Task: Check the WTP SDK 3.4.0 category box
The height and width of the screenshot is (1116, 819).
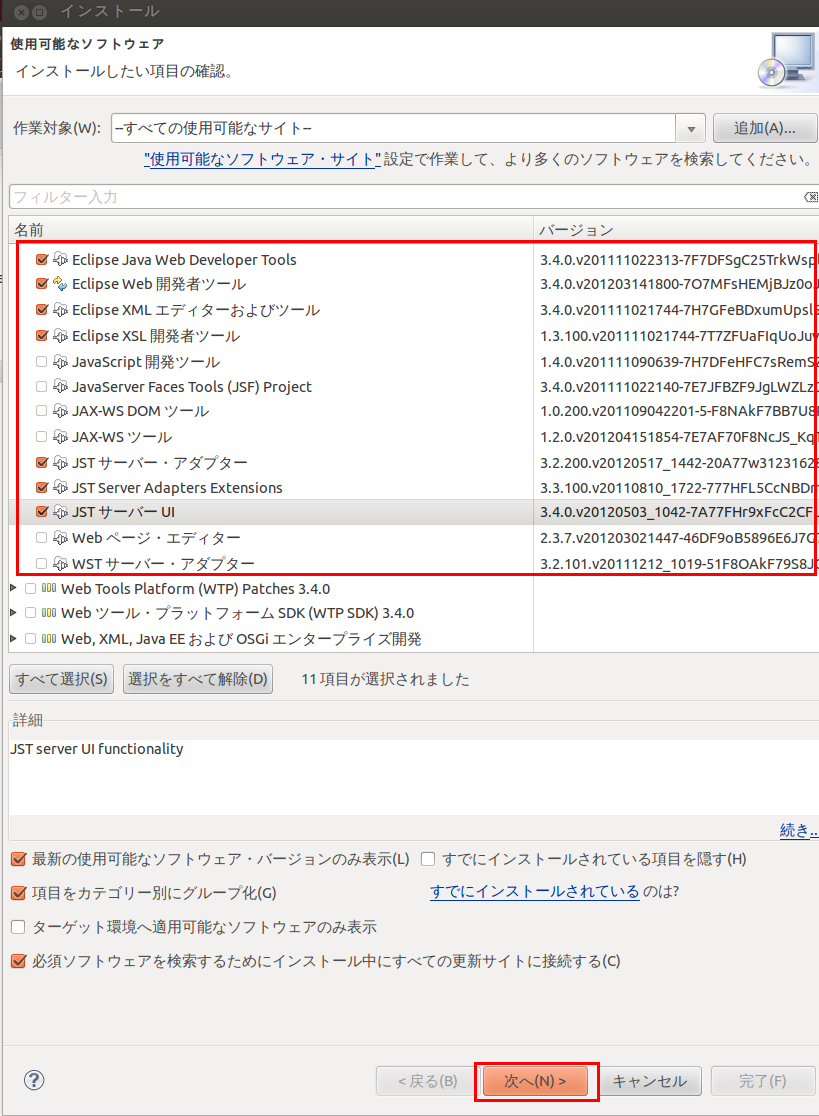Action: [31, 613]
